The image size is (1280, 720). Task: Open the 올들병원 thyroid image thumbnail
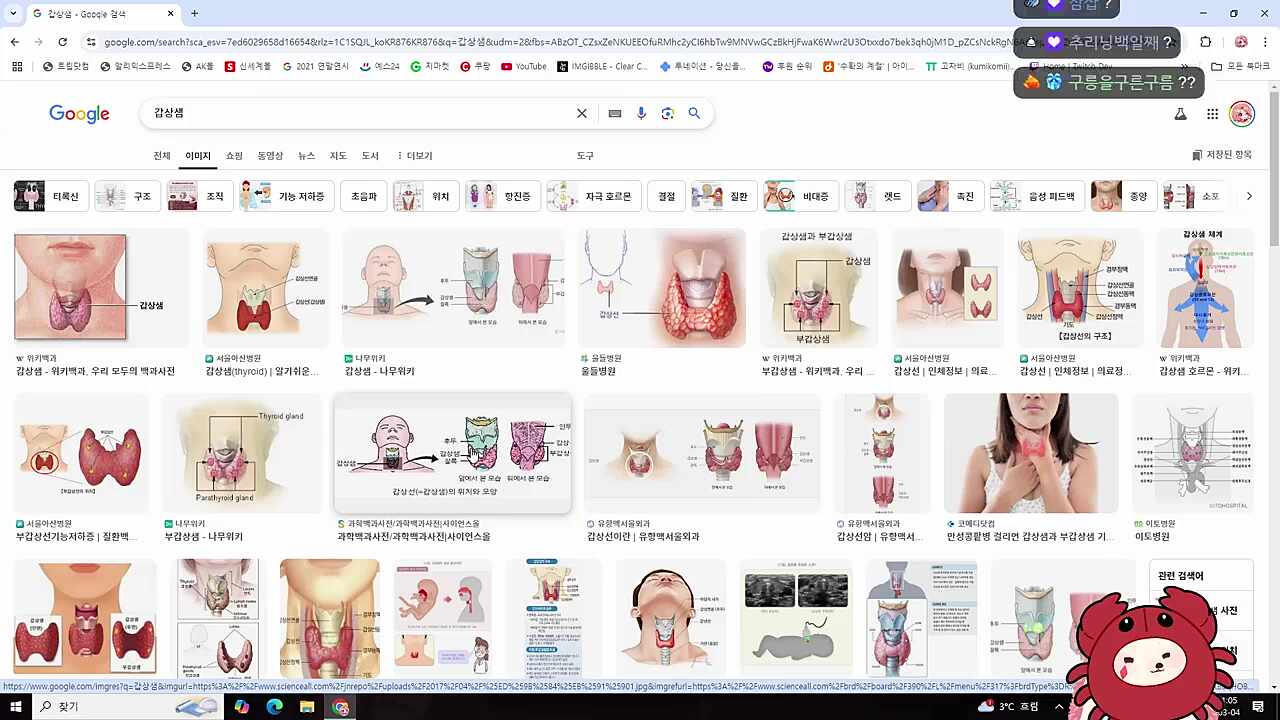[662, 288]
